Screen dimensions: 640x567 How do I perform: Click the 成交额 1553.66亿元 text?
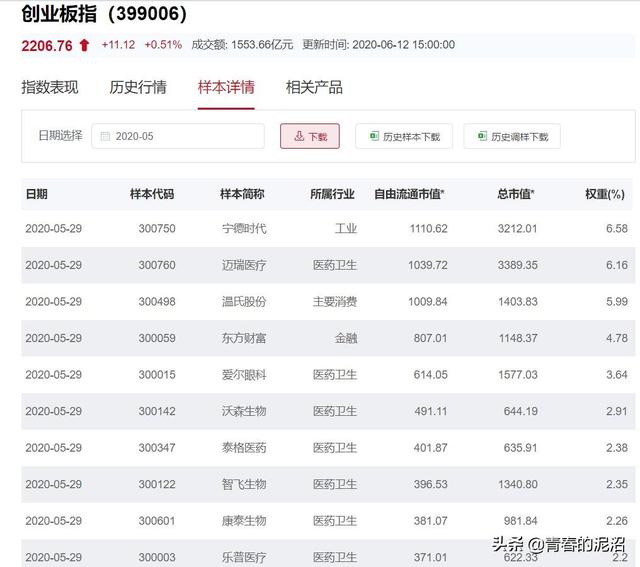[242, 44]
